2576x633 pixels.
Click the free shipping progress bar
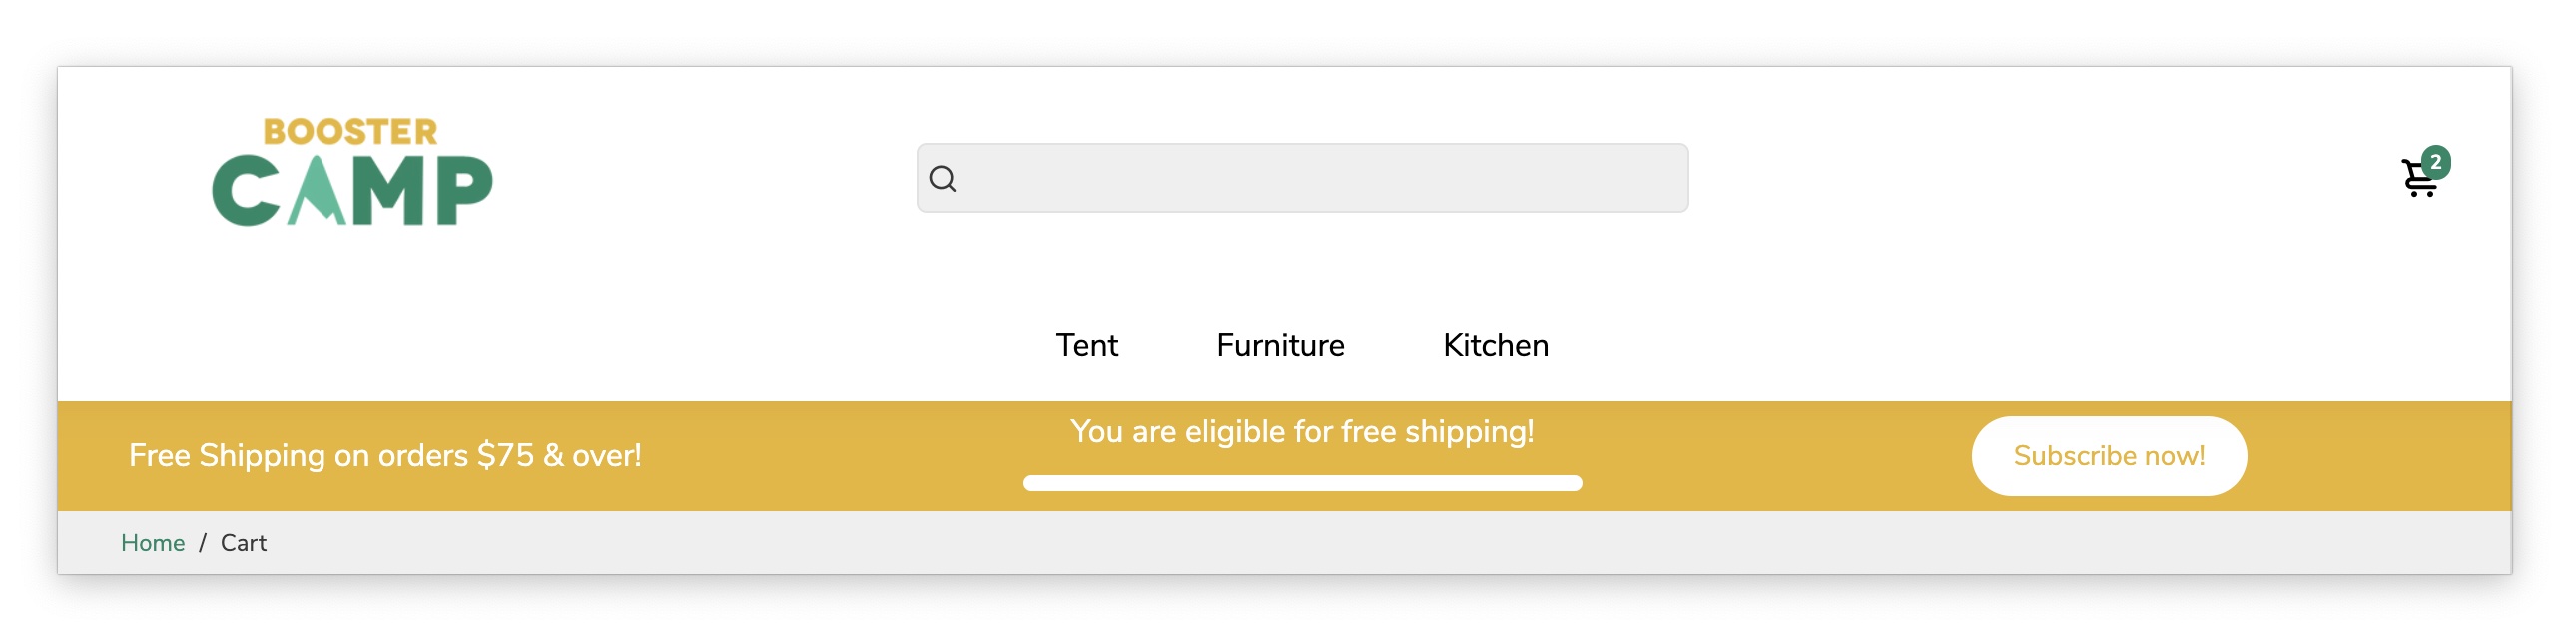pos(1302,484)
